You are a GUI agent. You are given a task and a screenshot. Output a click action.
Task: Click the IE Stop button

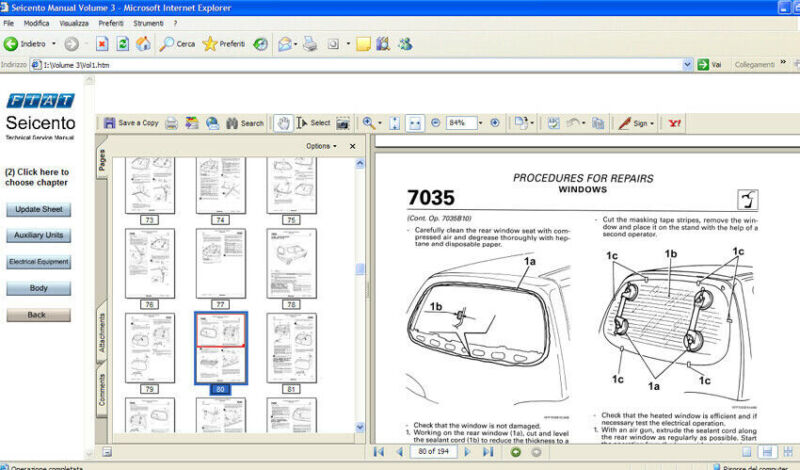(101, 44)
